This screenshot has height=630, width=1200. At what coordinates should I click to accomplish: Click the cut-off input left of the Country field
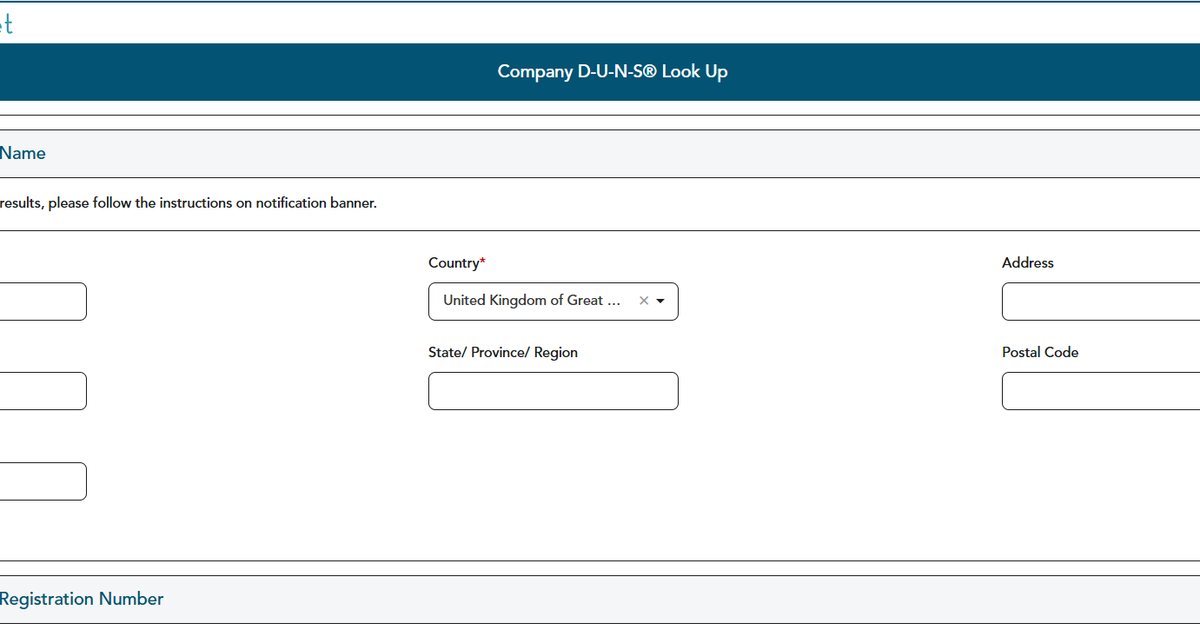click(43, 301)
